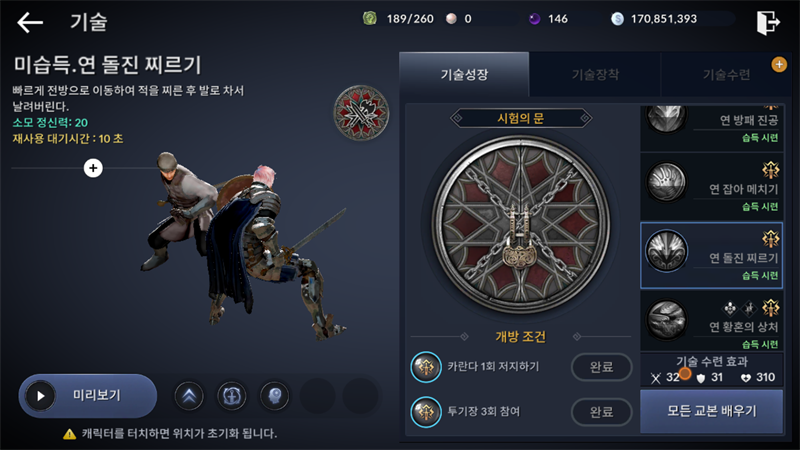Image resolution: width=800 pixels, height=450 pixels.
Task: Click the 투기장 3회 참여 condition icon
Action: [x=426, y=412]
